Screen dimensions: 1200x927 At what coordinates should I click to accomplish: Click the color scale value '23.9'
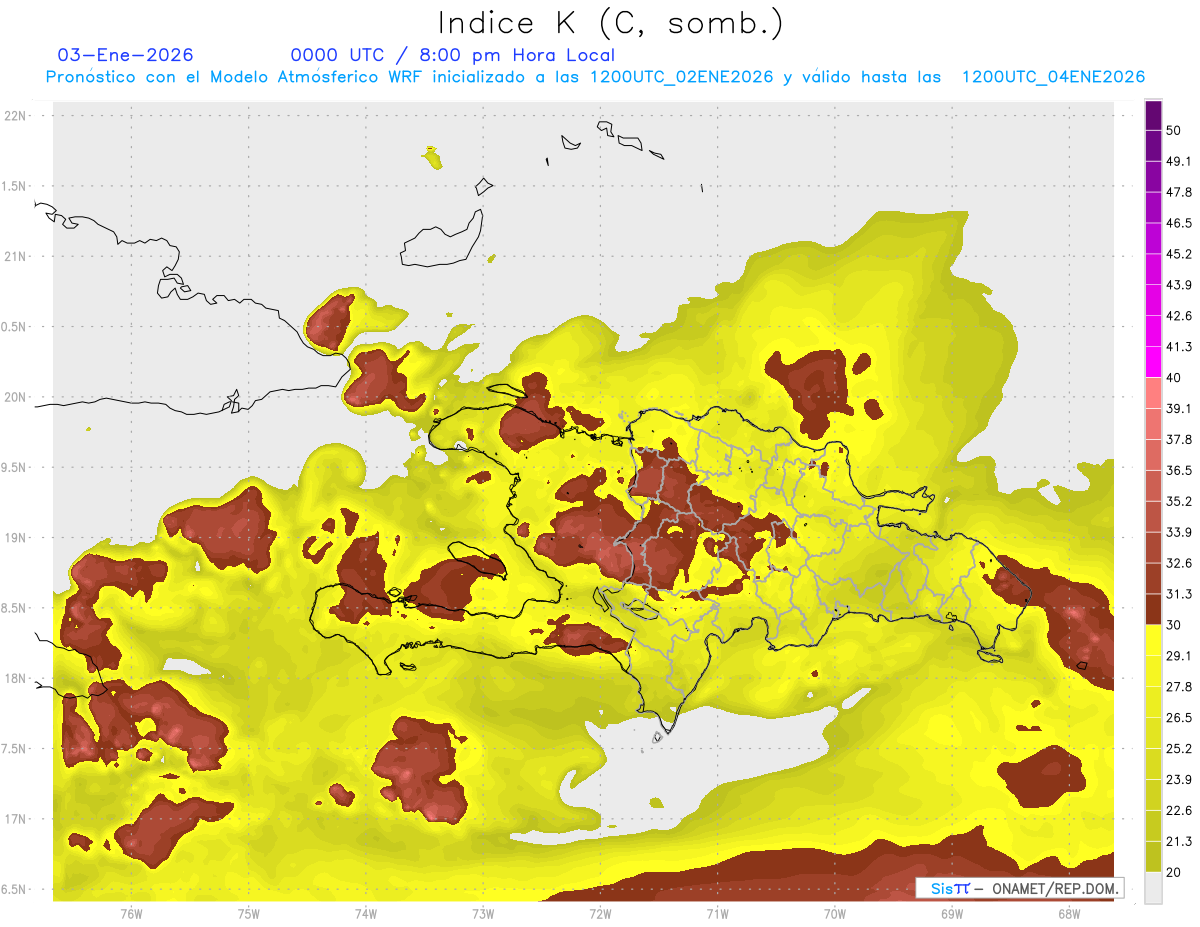point(1179,779)
